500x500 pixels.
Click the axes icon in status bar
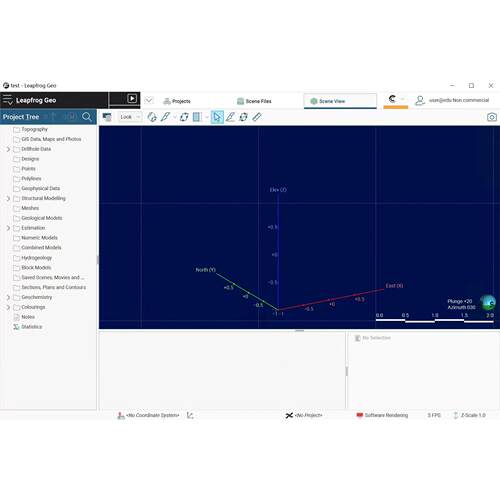(x=190, y=415)
